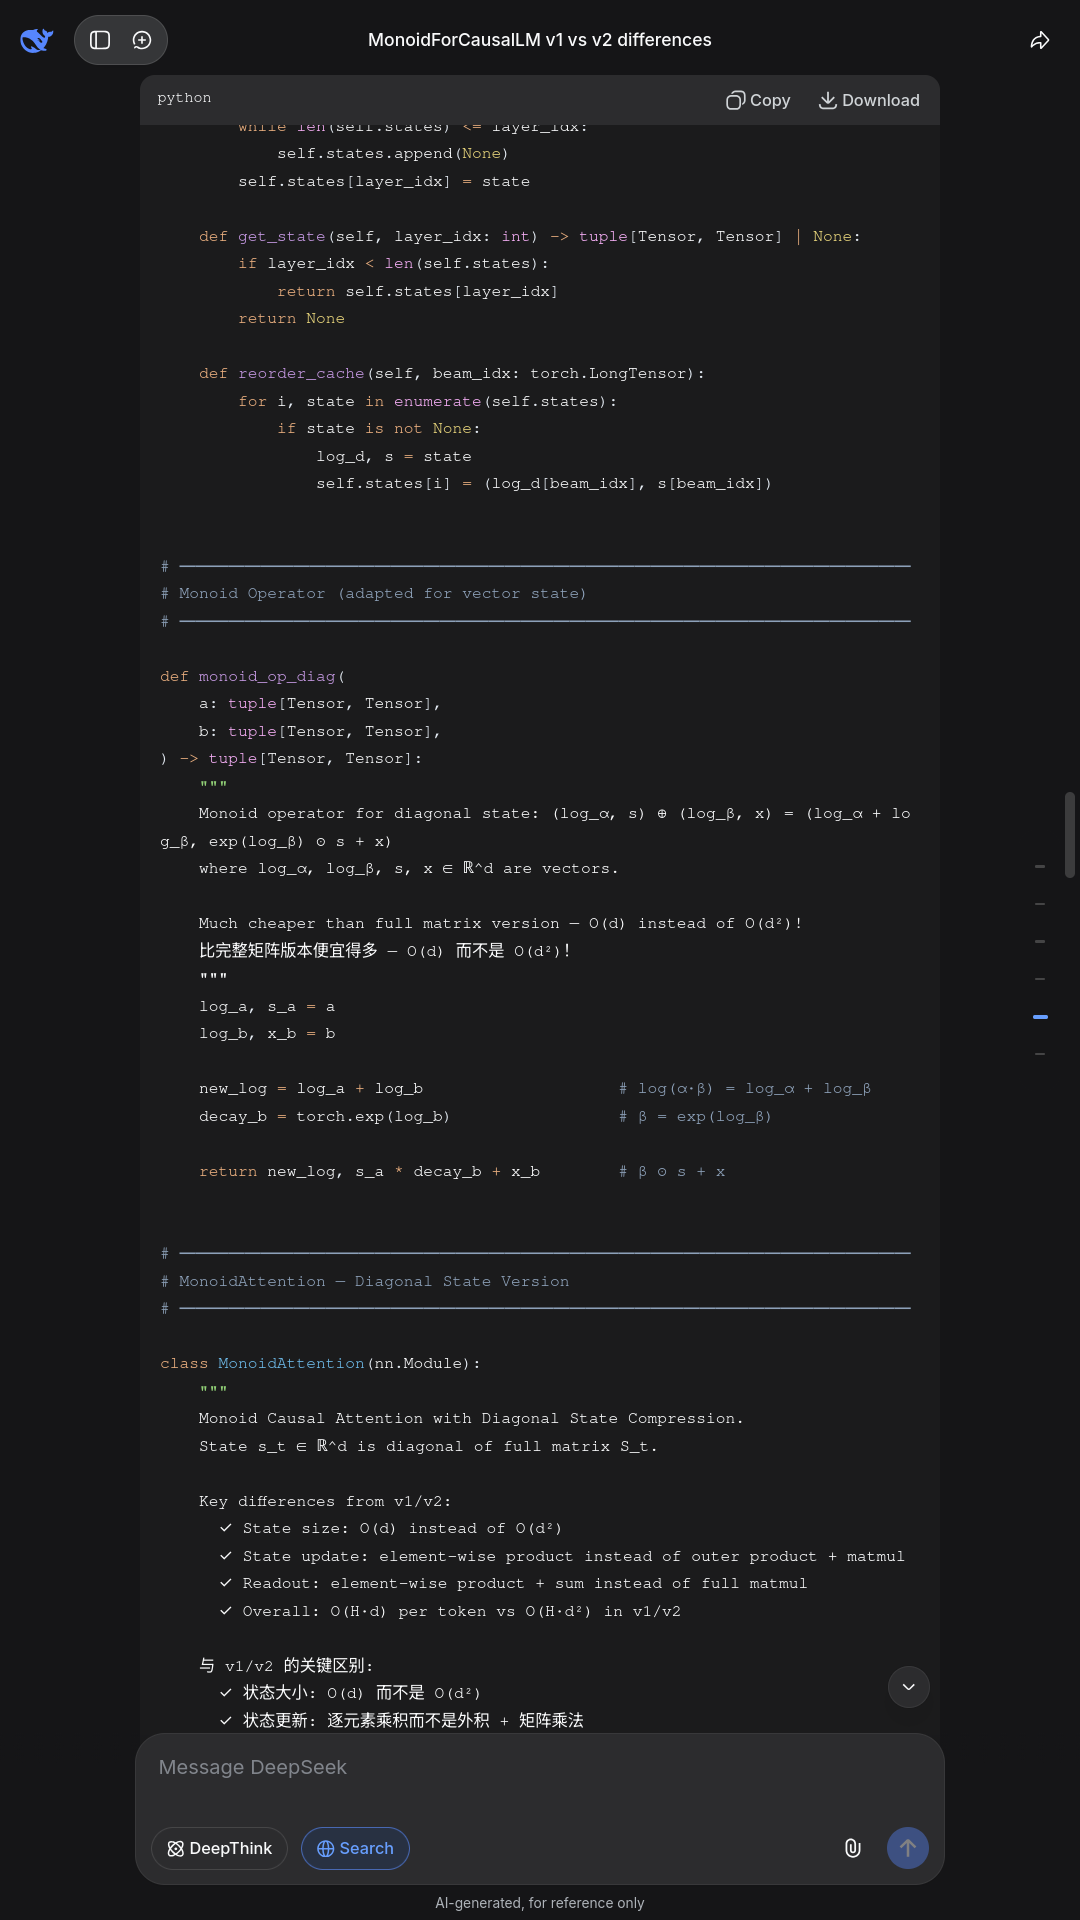Image resolution: width=1080 pixels, height=1920 pixels.
Task: Select the second message marker from top
Action: (x=1040, y=904)
